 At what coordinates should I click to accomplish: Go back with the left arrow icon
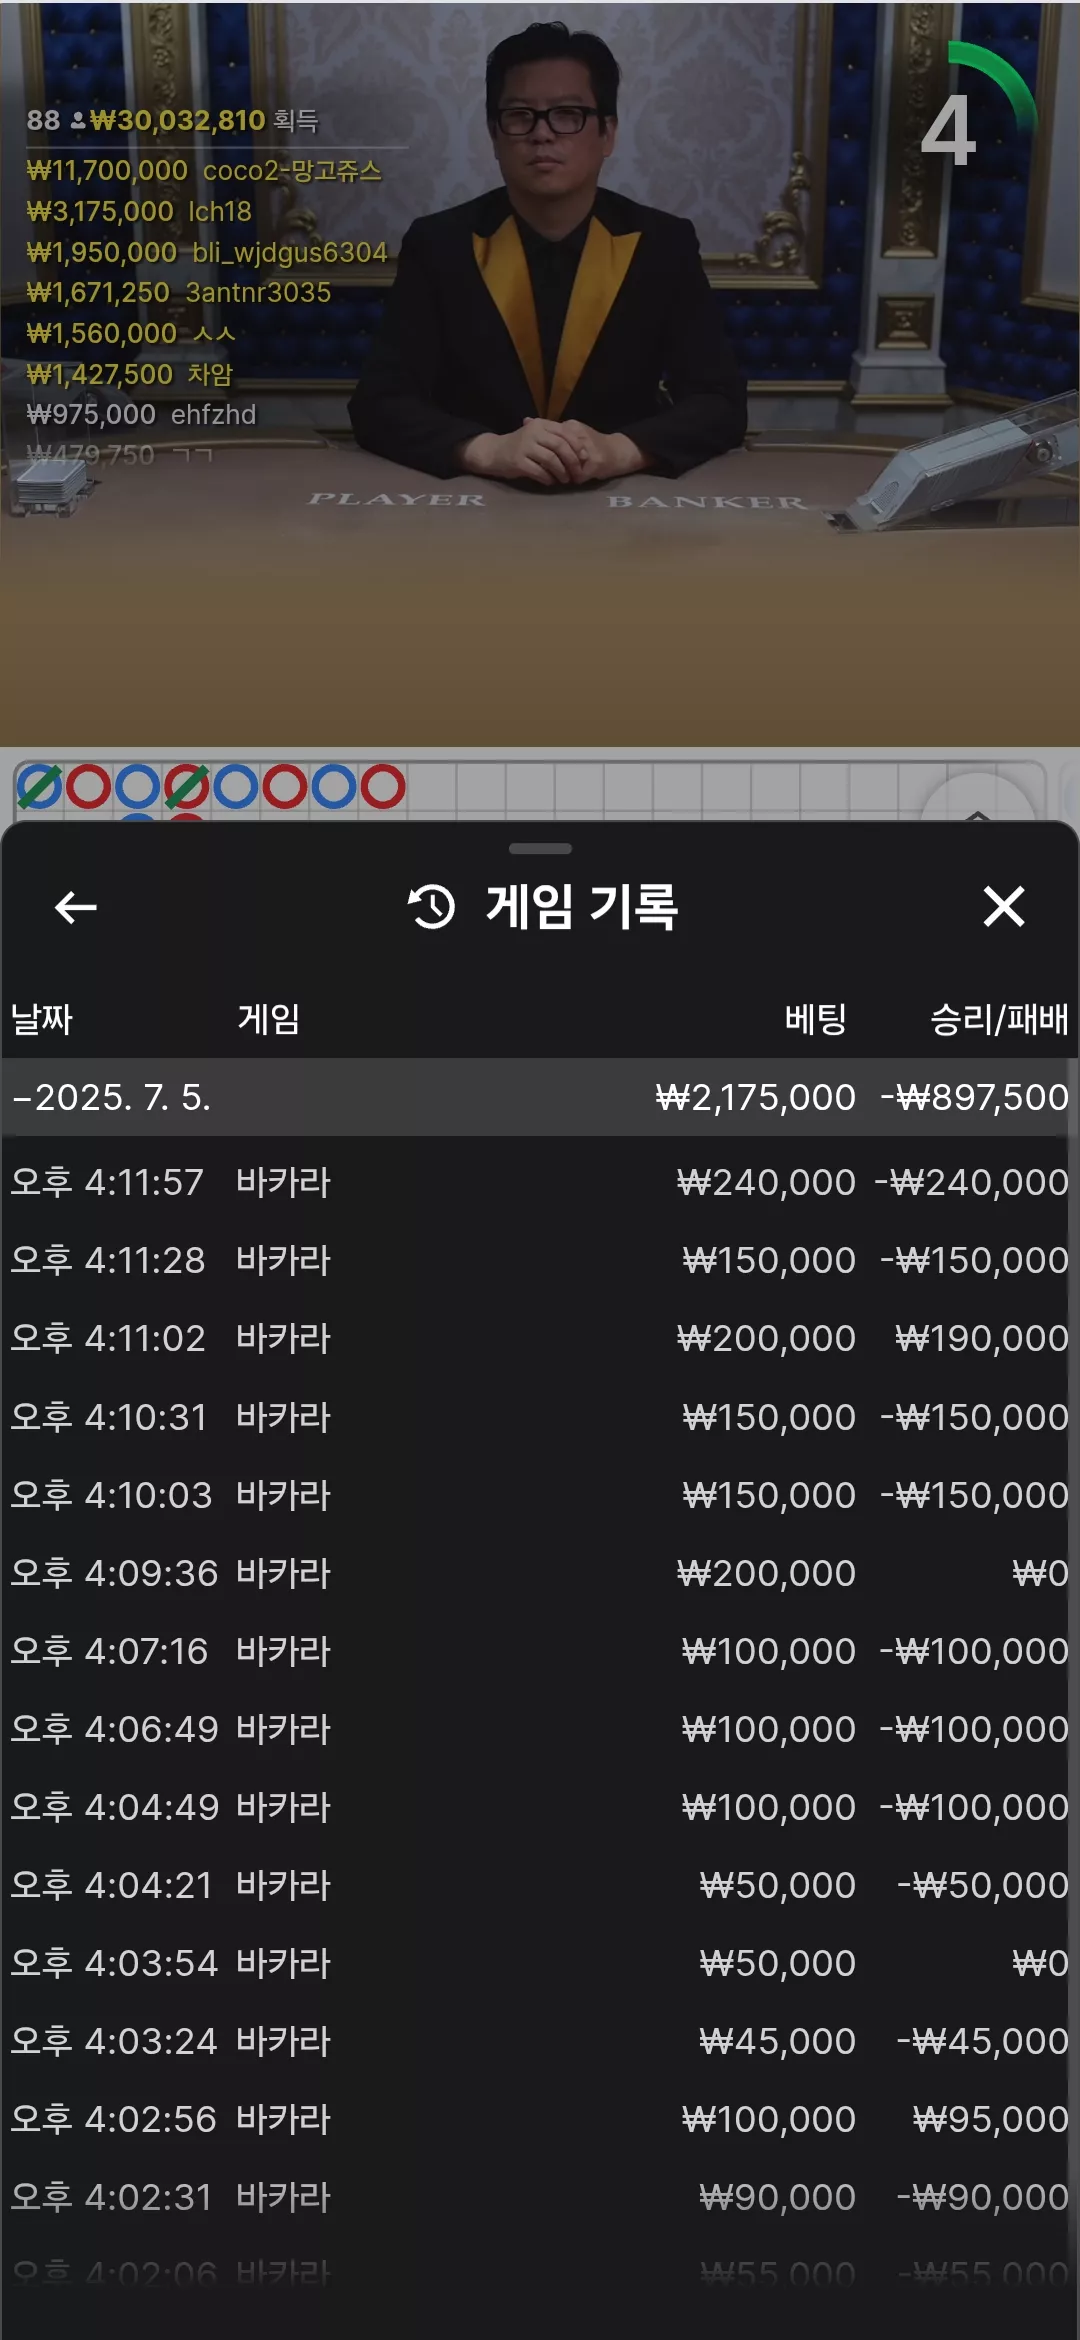click(x=76, y=907)
